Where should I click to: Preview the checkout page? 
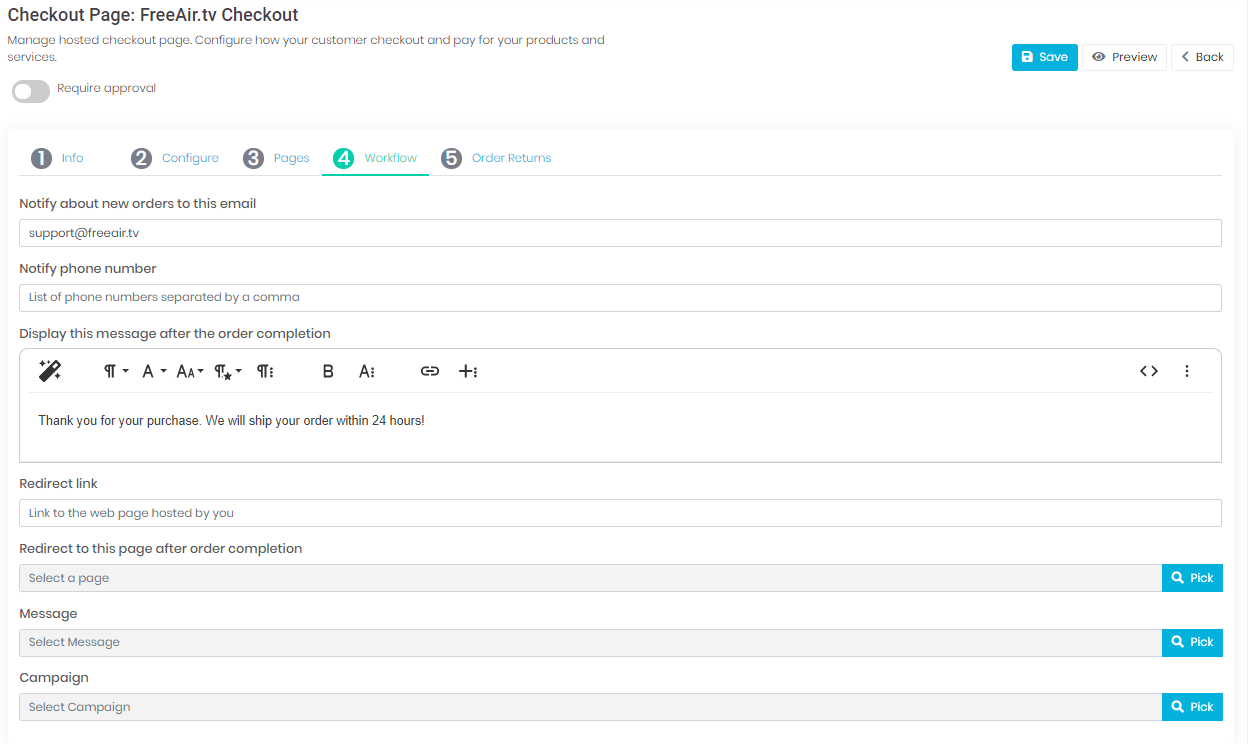click(1124, 57)
